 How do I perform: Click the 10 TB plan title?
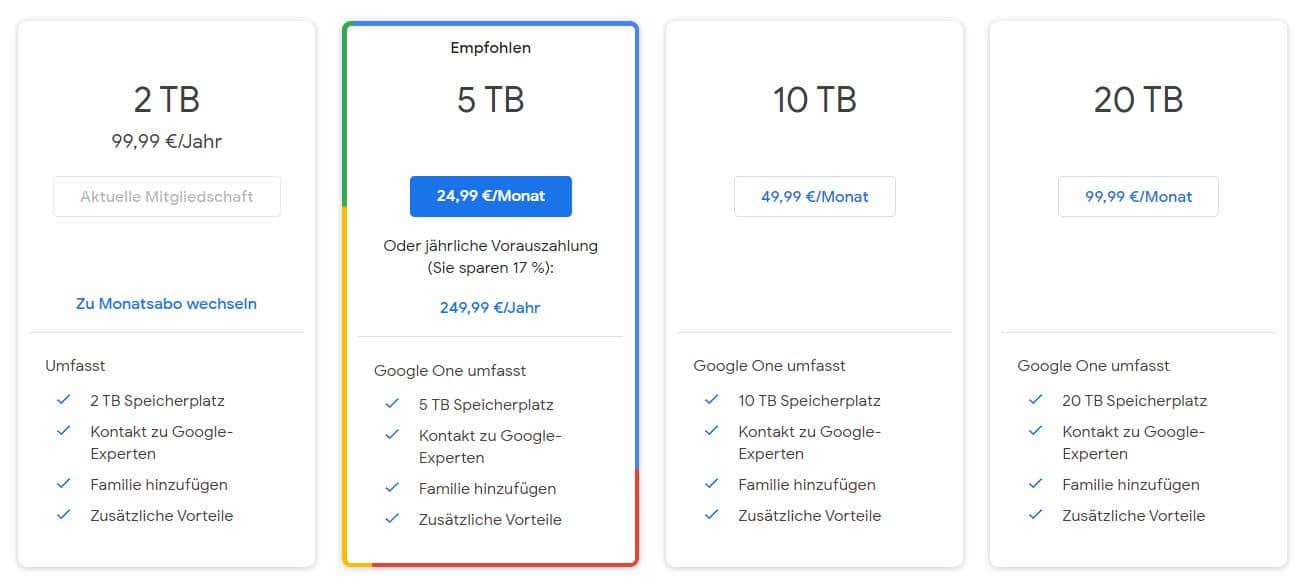[814, 100]
